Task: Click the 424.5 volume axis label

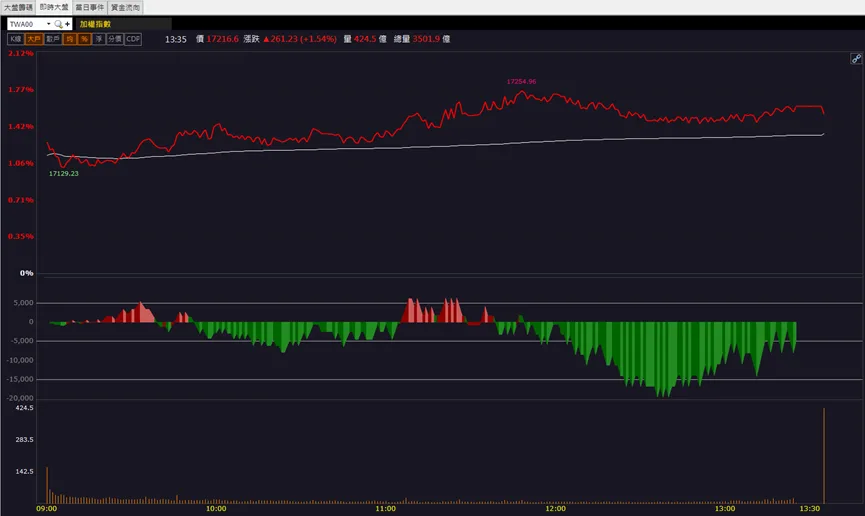Action: click(x=24, y=408)
